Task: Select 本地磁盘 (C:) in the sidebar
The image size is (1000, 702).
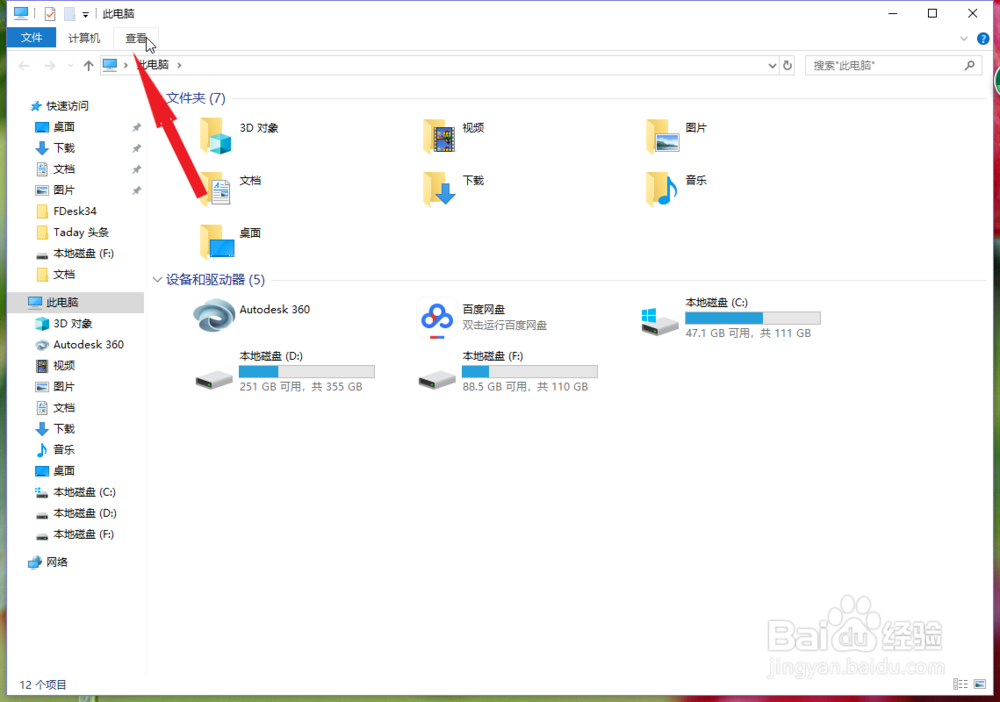Action: (x=77, y=492)
